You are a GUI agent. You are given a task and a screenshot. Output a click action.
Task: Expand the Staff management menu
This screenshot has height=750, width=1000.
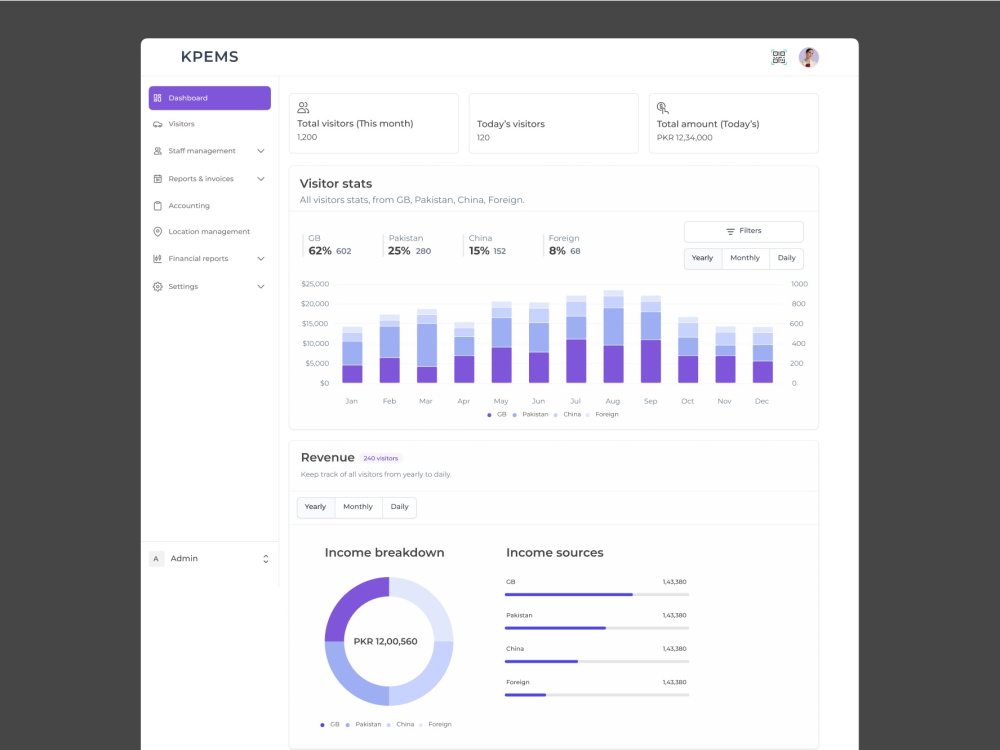tap(260, 151)
